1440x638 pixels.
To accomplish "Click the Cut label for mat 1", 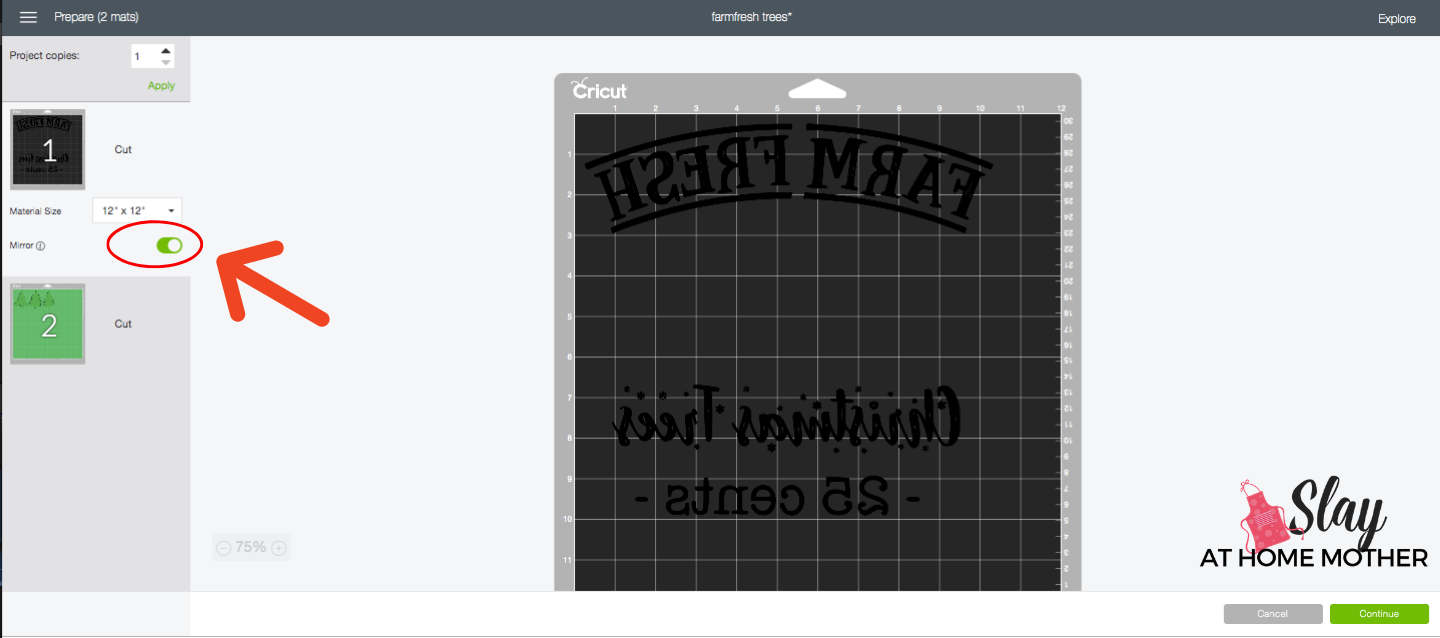I will coord(123,150).
